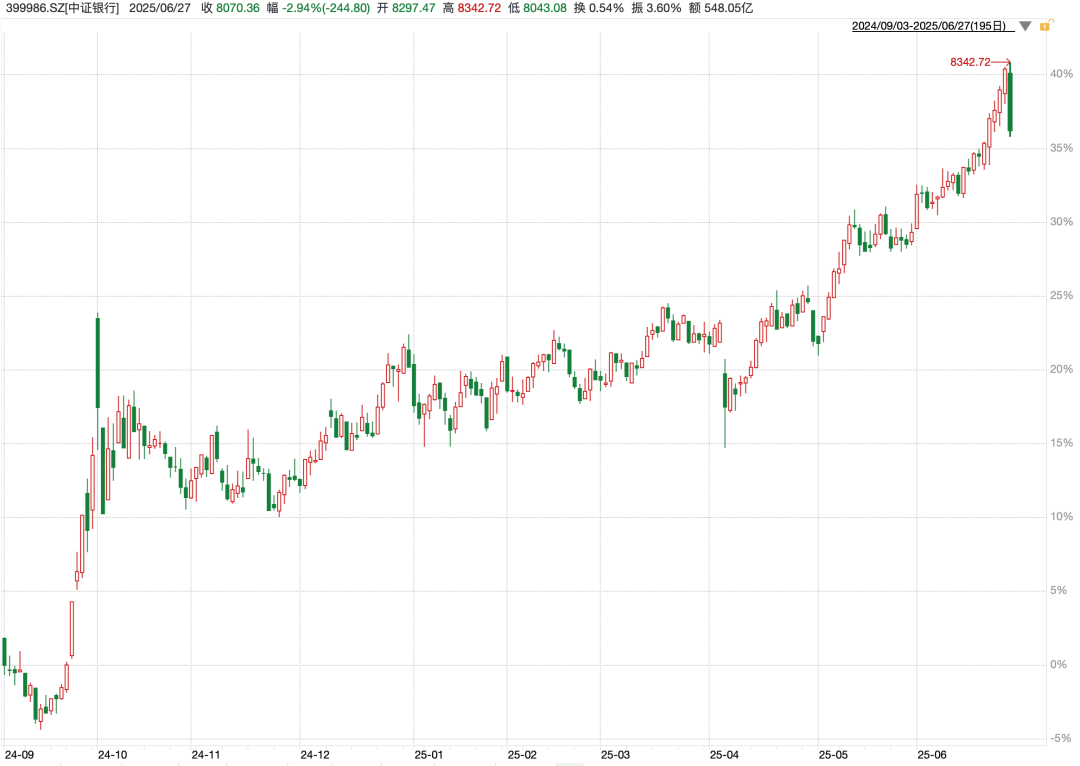
Task: Click the 24-09 x-axis month label
Action: [x=19, y=755]
